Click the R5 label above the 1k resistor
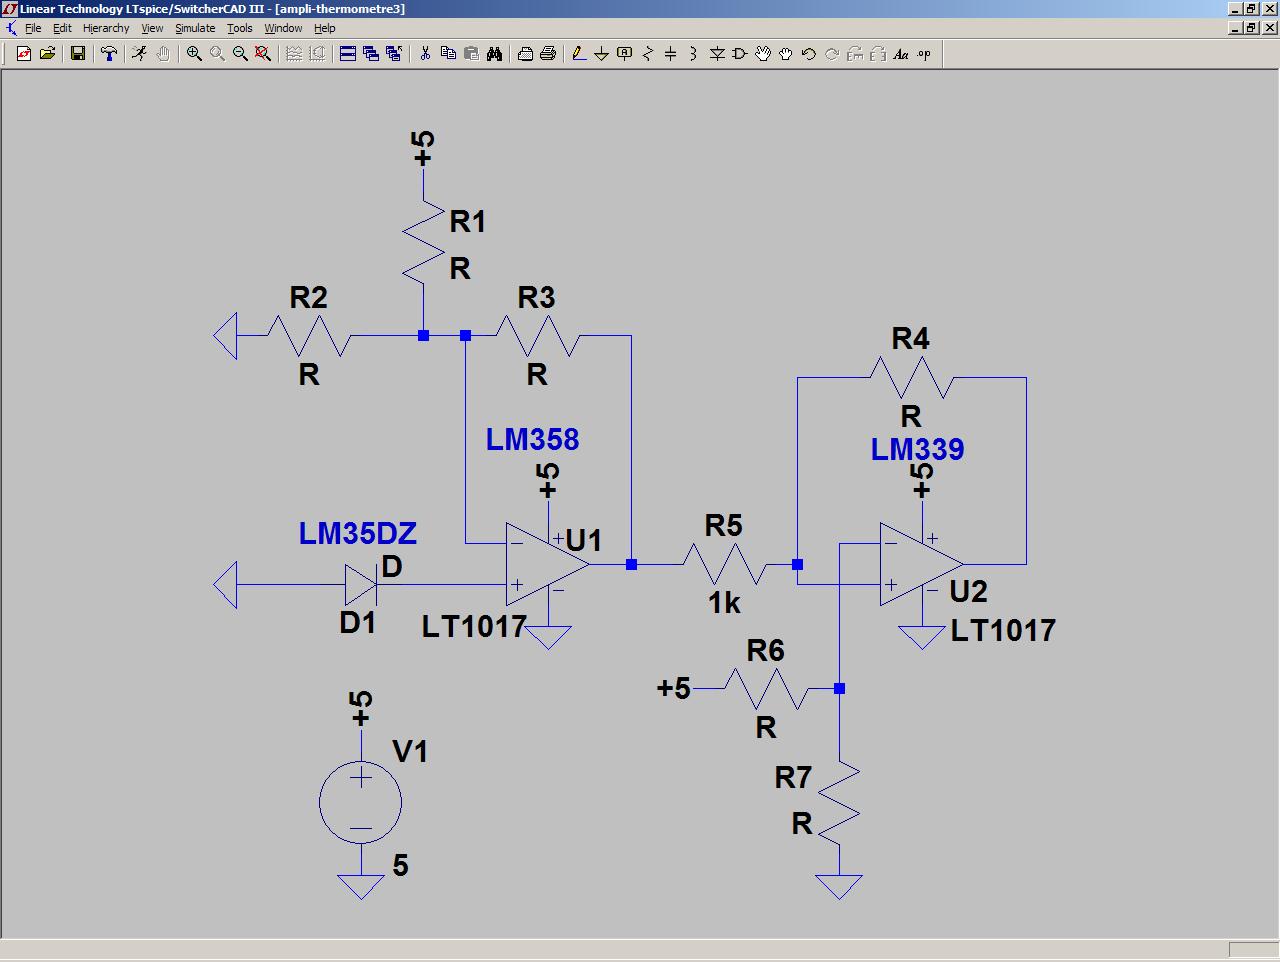 [x=724, y=526]
